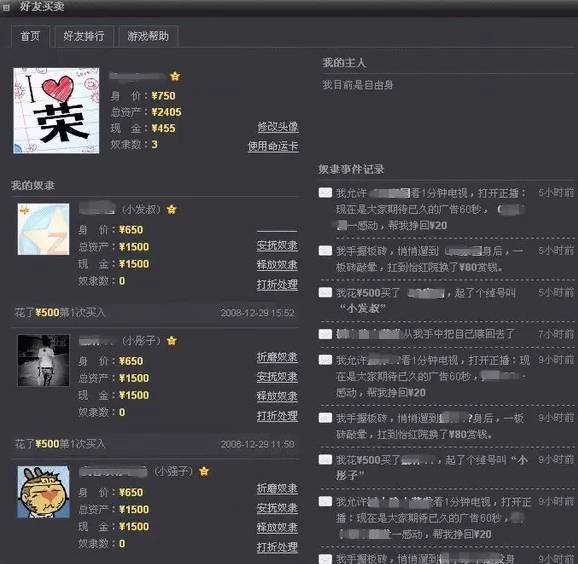Click 安抚奴隶 for slave 小强子
This screenshot has height=564, width=578.
point(277,508)
